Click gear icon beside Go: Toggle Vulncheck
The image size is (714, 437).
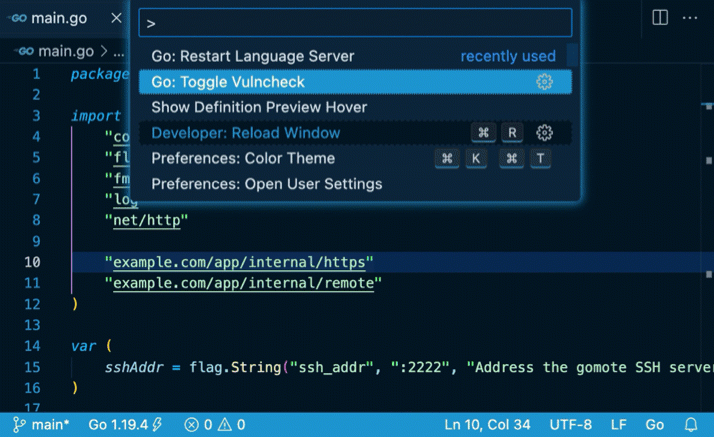coord(544,82)
